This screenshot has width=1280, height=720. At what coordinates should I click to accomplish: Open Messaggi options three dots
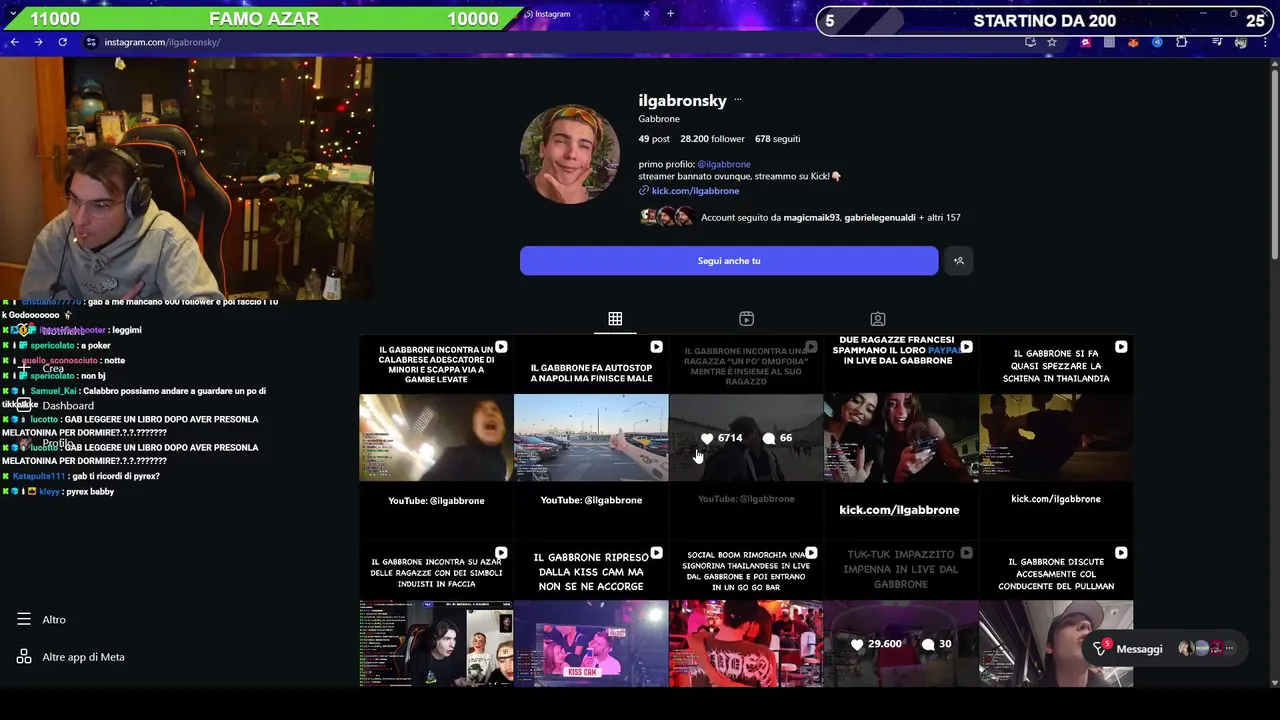tap(1229, 649)
